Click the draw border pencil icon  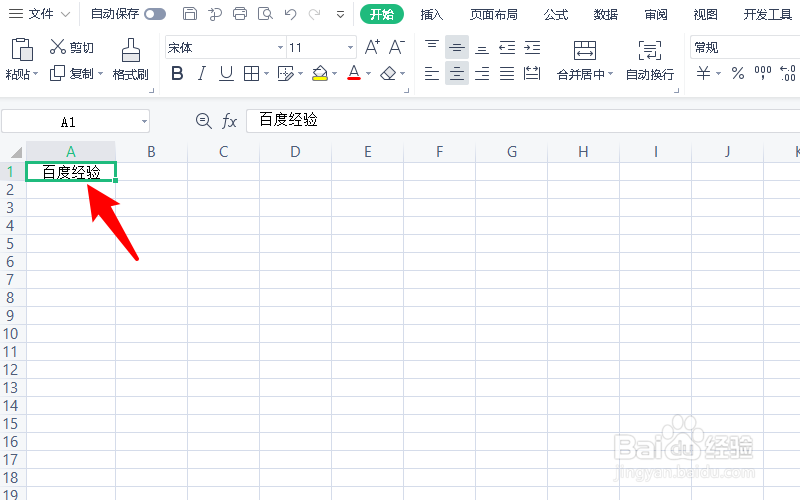[x=286, y=74]
